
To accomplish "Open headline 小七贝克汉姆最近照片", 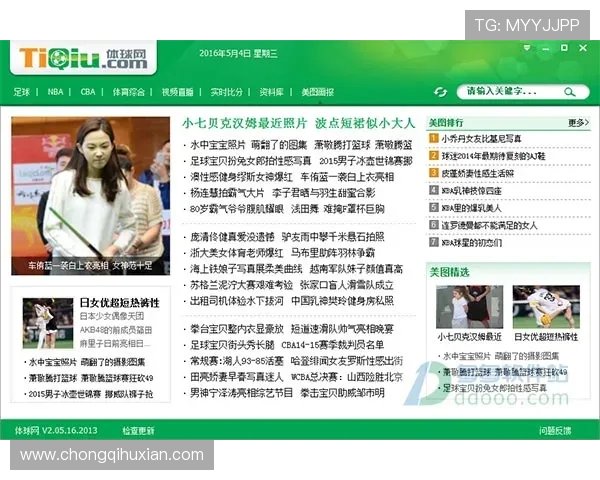I will pos(245,123).
